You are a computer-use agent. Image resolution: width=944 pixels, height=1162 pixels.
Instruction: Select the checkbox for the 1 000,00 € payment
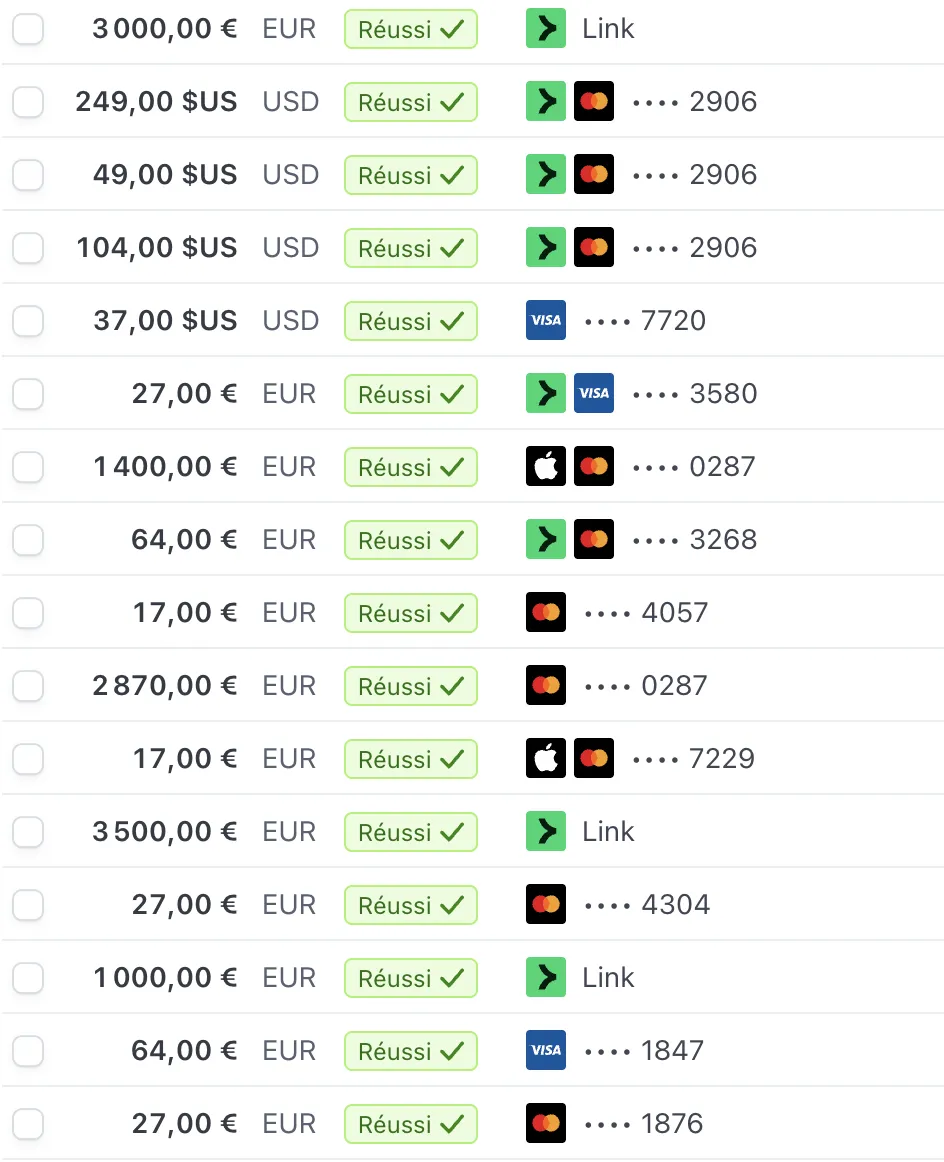pos(28,977)
